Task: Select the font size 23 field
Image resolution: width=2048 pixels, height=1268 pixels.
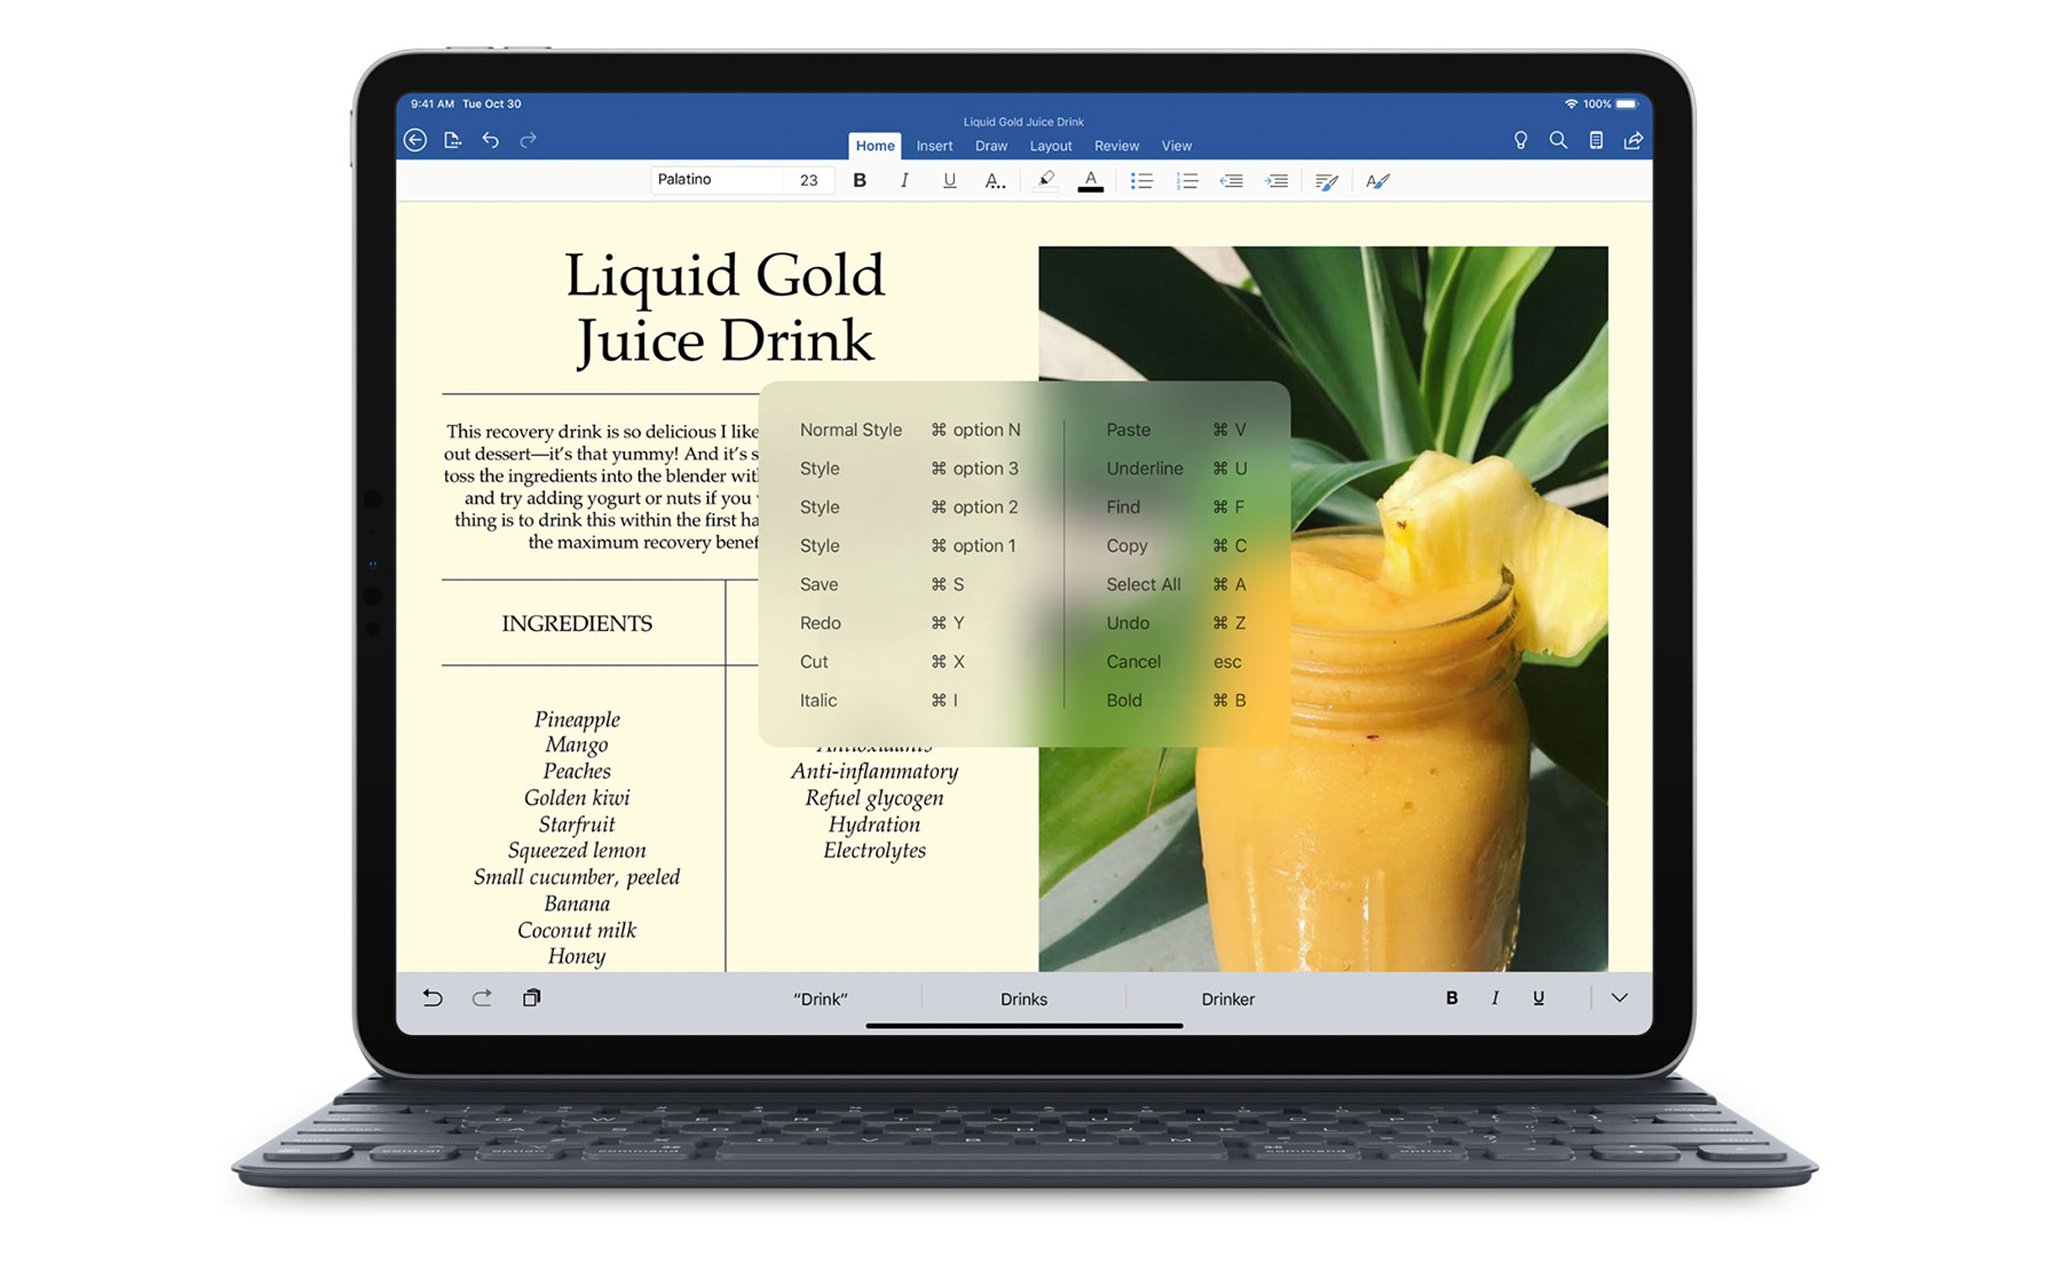Action: click(815, 181)
